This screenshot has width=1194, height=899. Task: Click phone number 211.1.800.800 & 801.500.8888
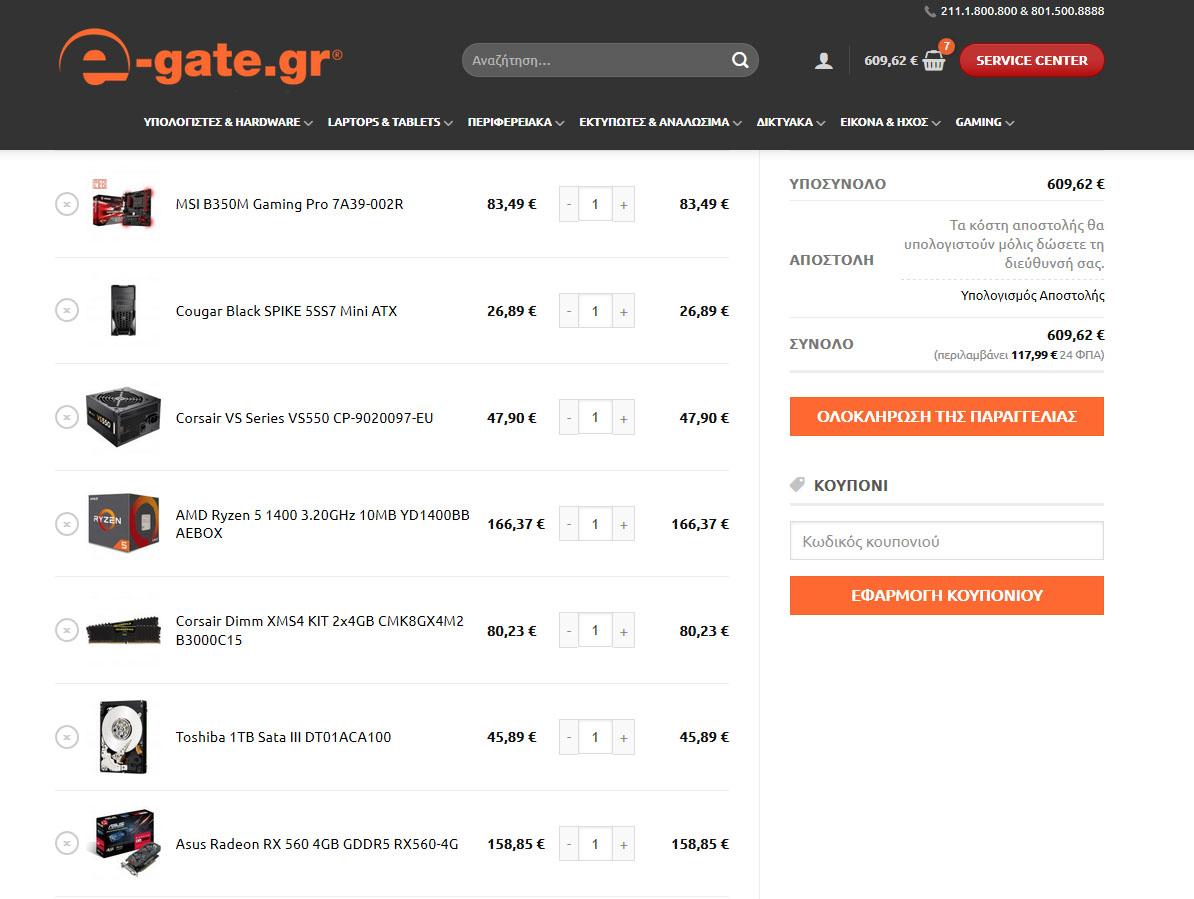(1022, 11)
